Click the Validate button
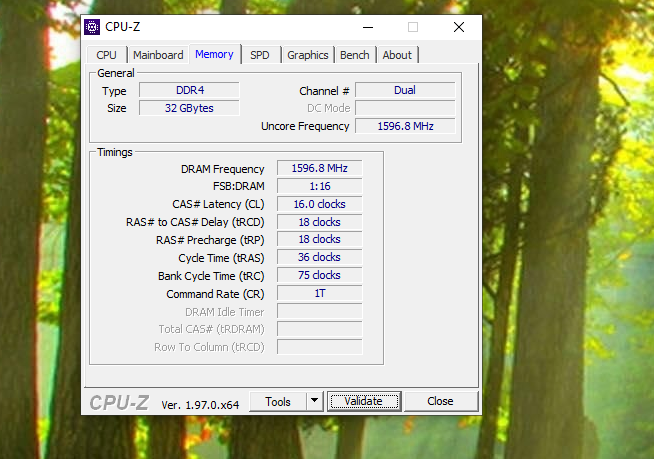Screen dimensions: 654x459 (x=364, y=401)
